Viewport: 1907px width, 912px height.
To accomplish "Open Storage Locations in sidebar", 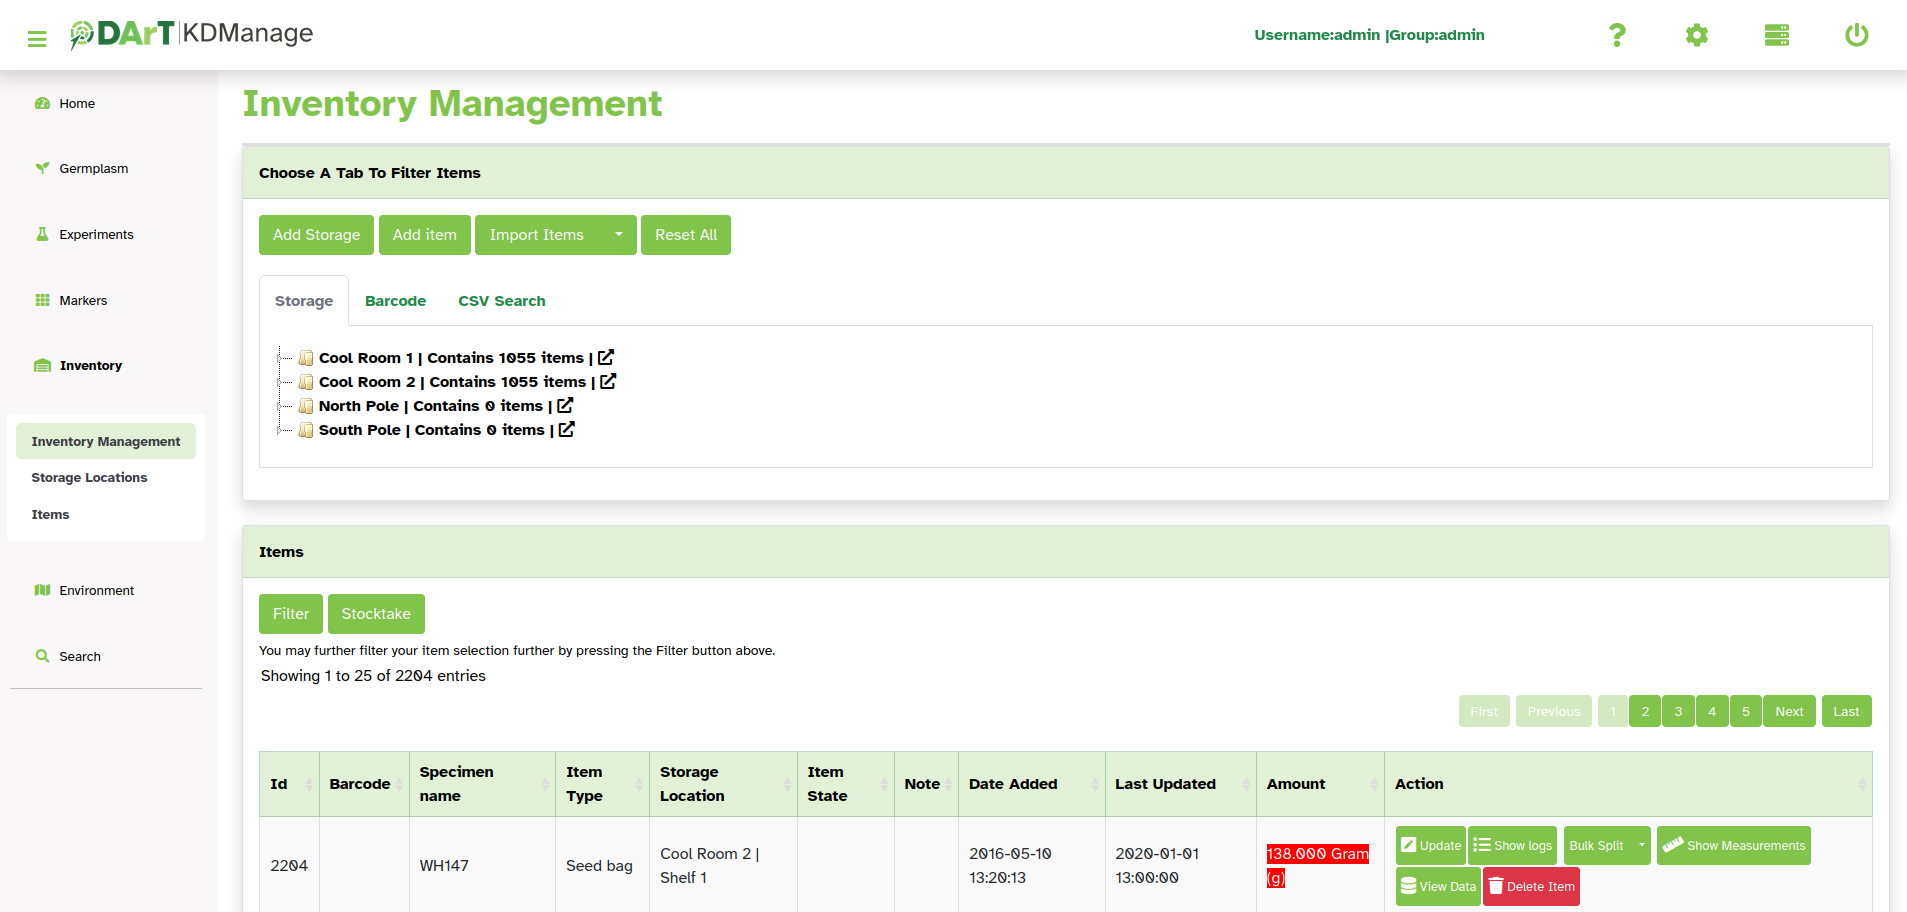I will click(89, 478).
